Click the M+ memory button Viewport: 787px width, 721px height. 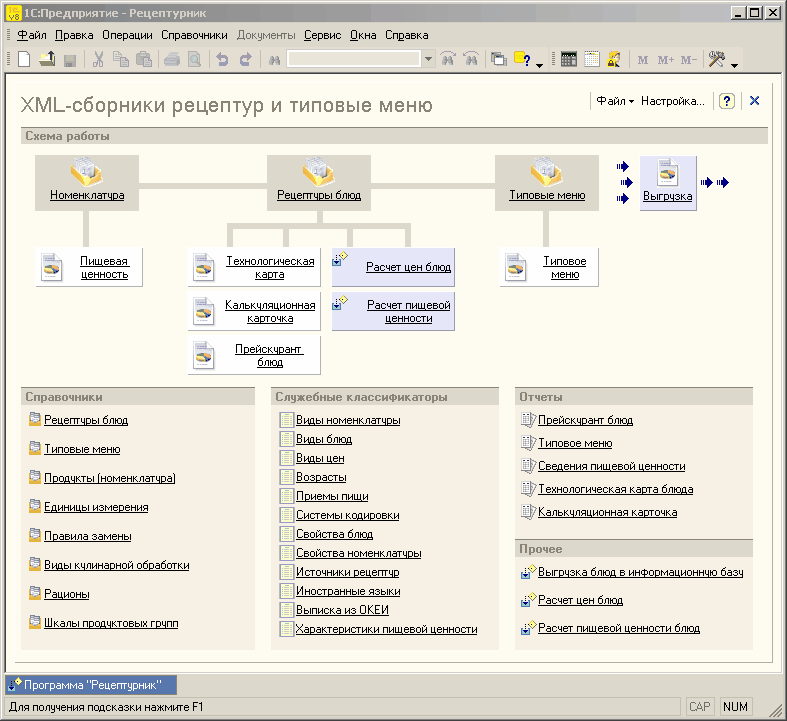[666, 60]
